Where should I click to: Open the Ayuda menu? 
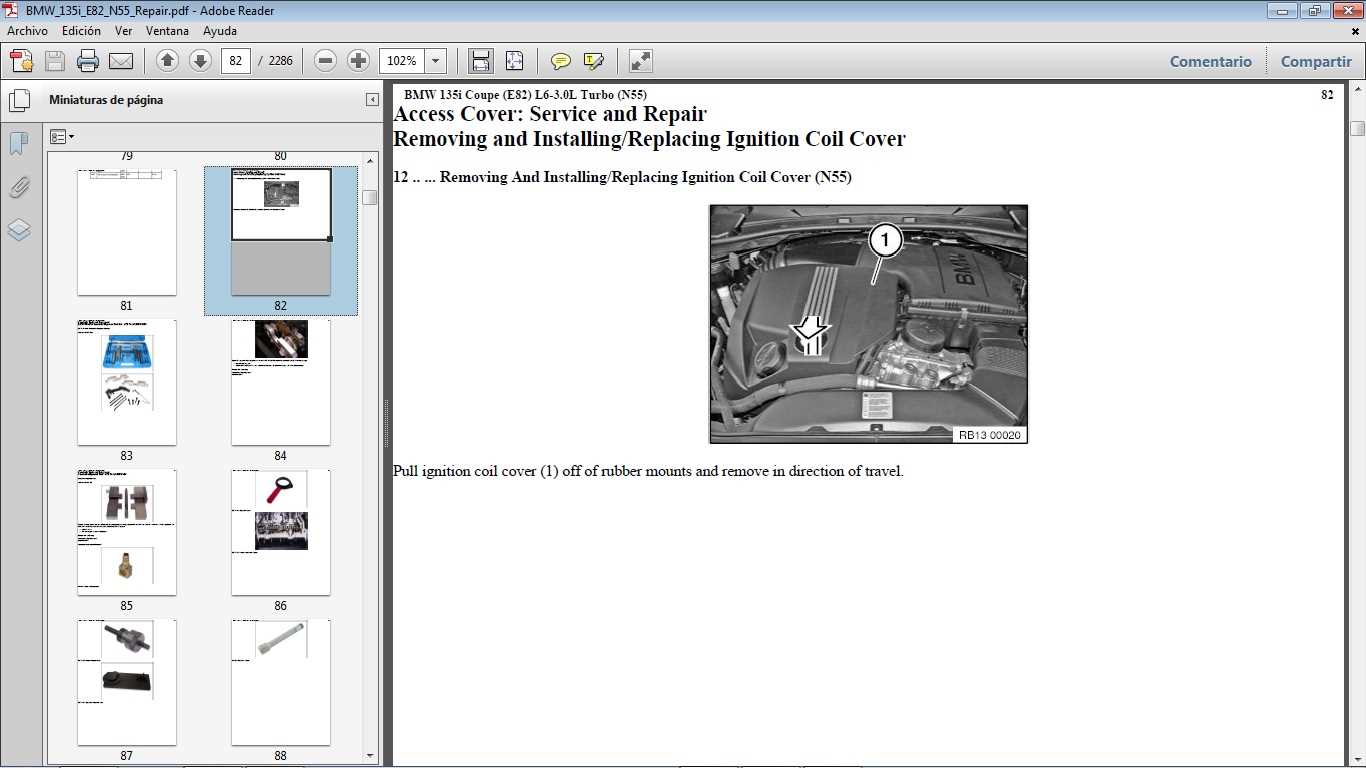click(220, 31)
